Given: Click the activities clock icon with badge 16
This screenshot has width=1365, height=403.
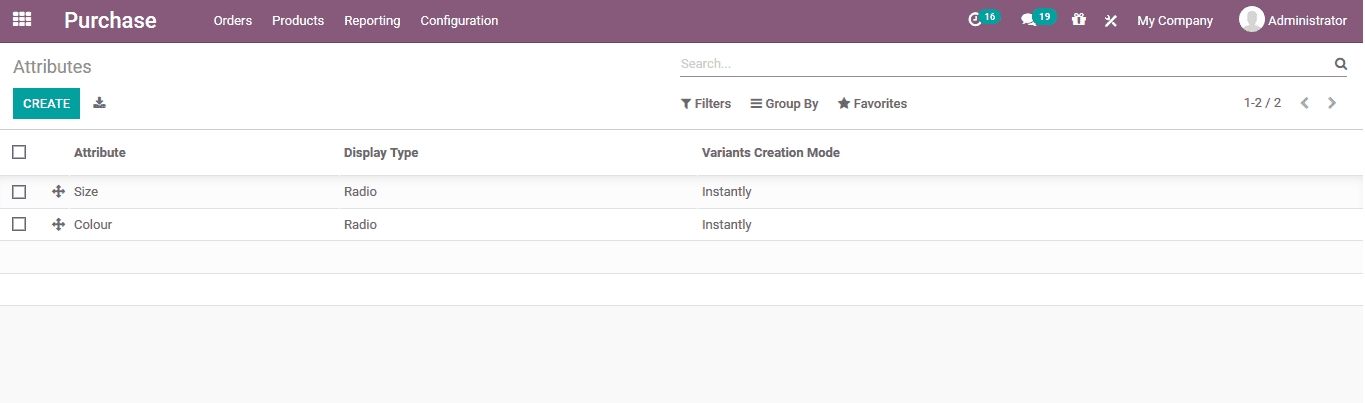Looking at the screenshot, I should [x=976, y=20].
